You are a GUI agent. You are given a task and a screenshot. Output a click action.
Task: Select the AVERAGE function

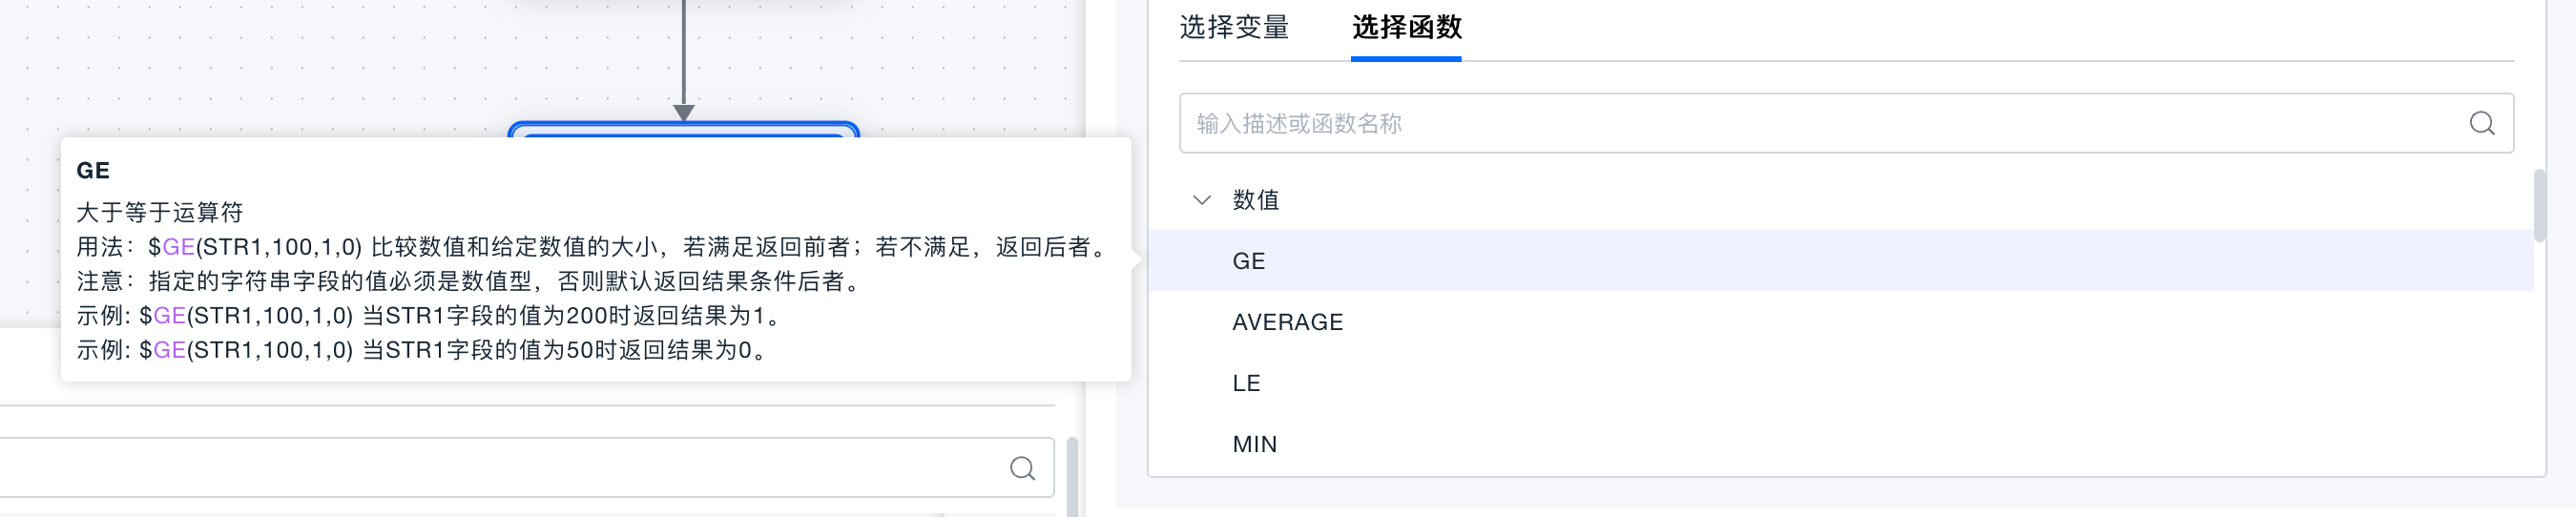tap(1287, 322)
